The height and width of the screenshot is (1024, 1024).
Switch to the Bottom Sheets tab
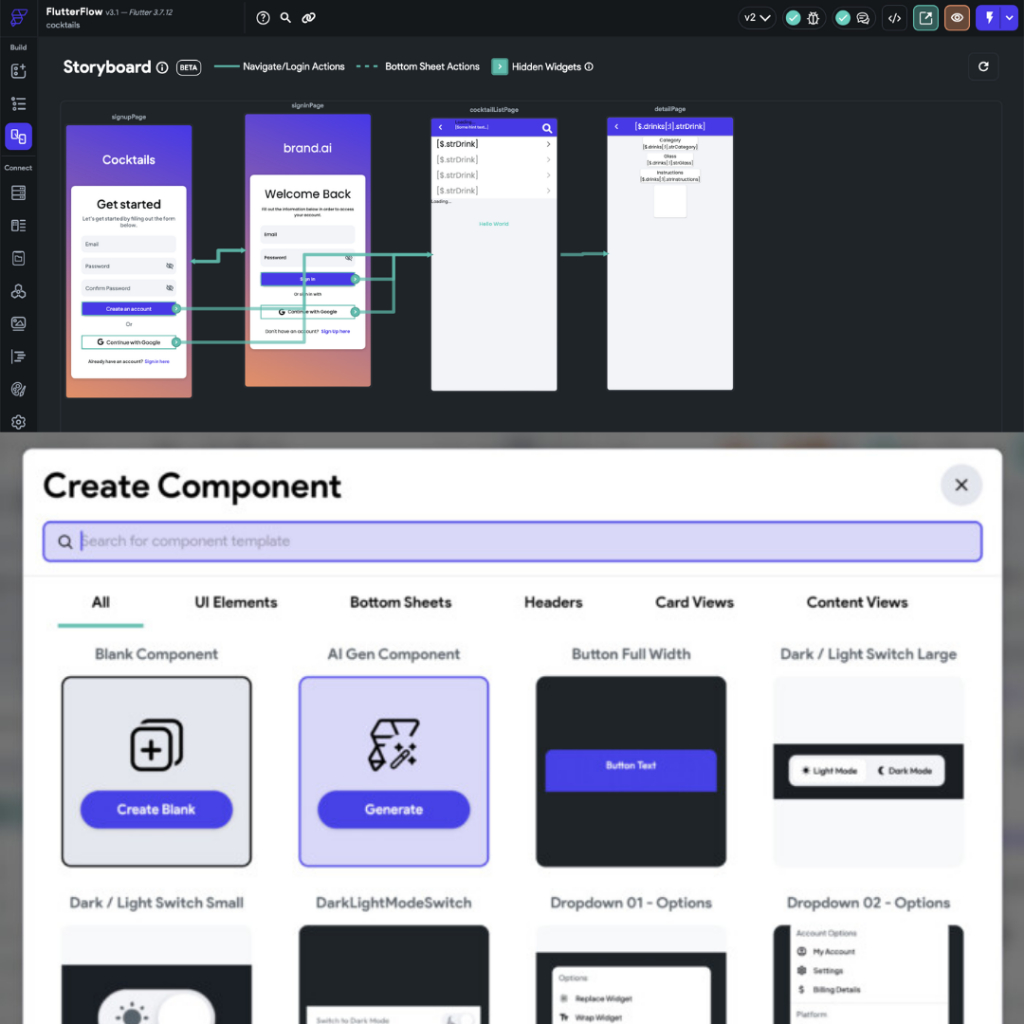point(400,602)
